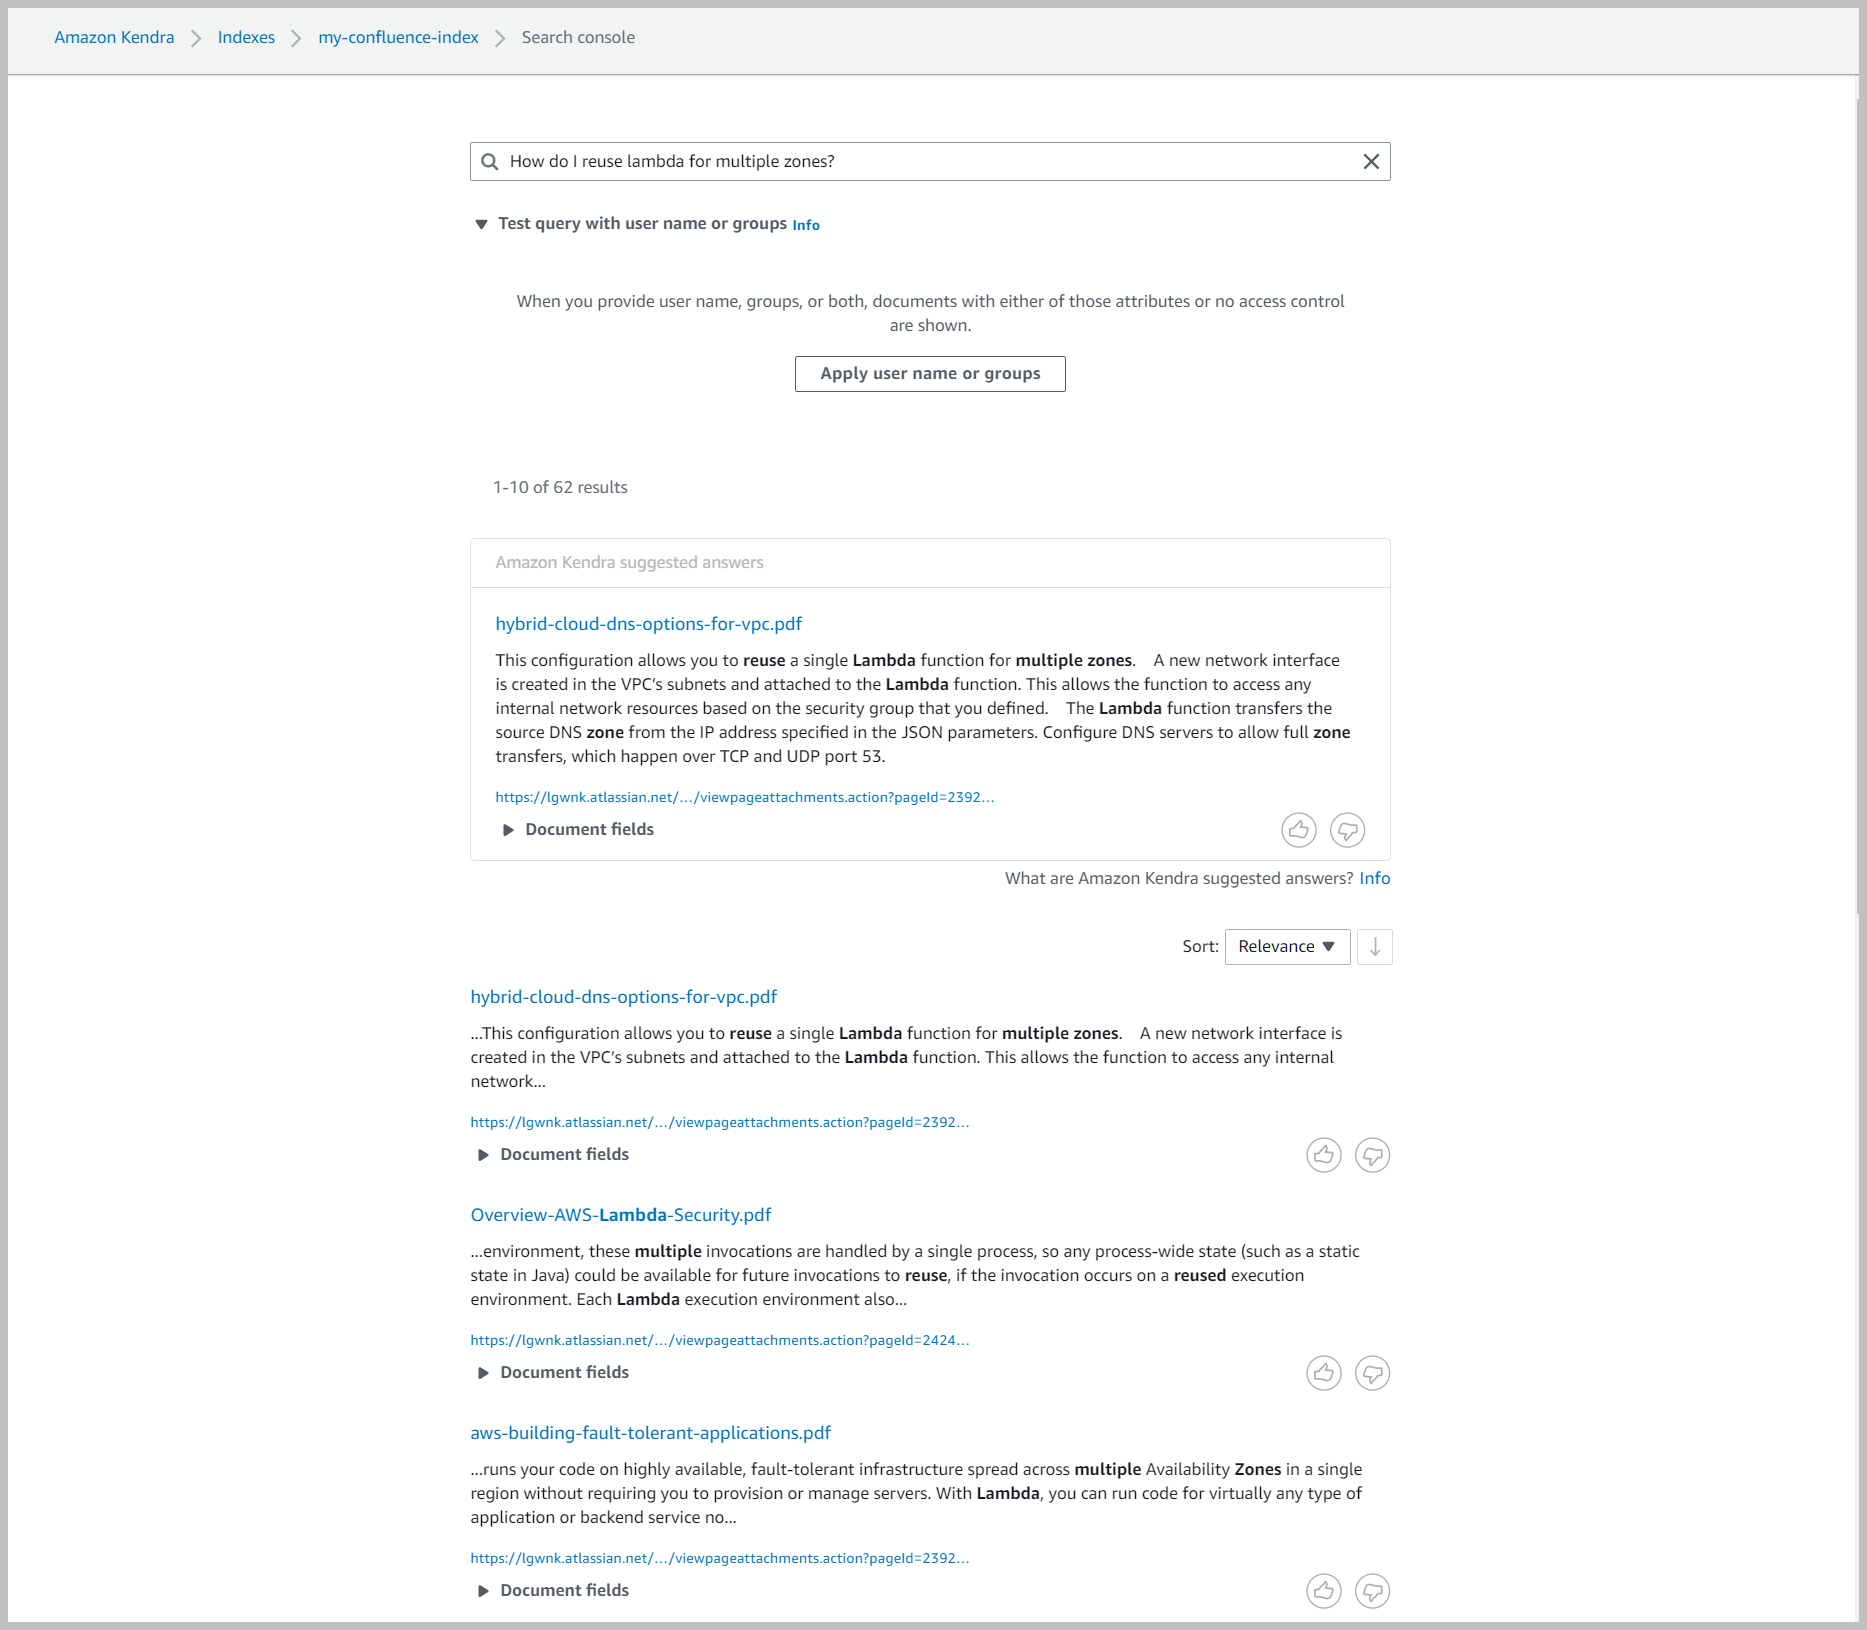Open Info link about suggested answers
Screen dimensions: 1867x1630
coord(1374,879)
